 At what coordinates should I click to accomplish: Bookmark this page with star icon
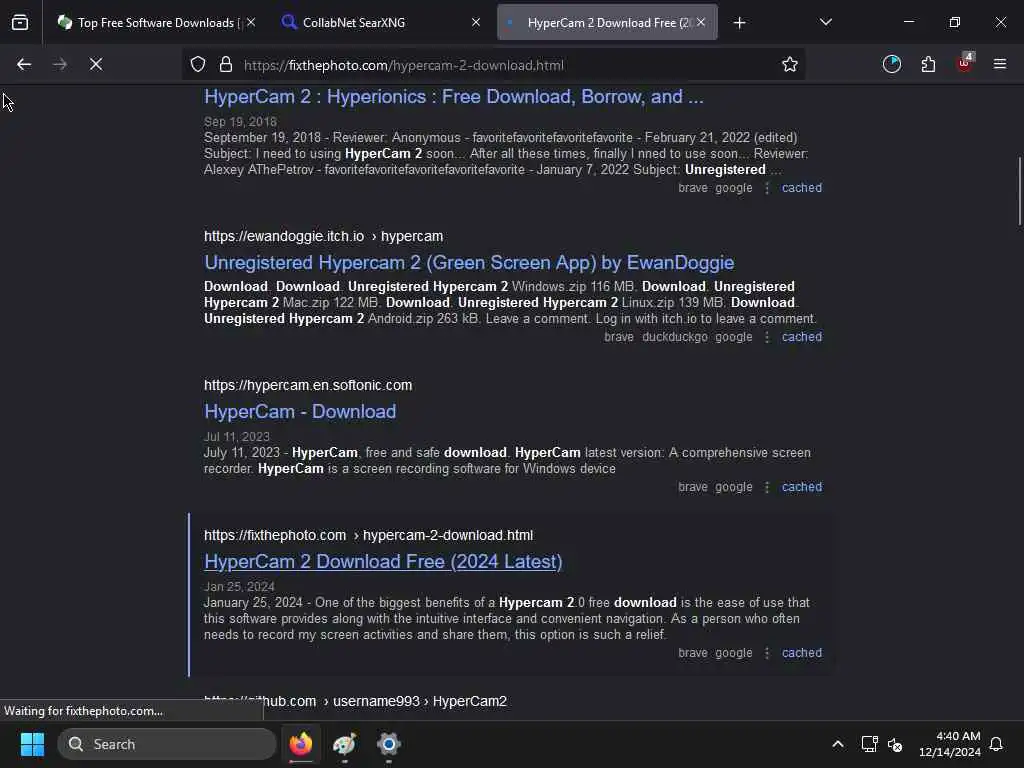(790, 64)
